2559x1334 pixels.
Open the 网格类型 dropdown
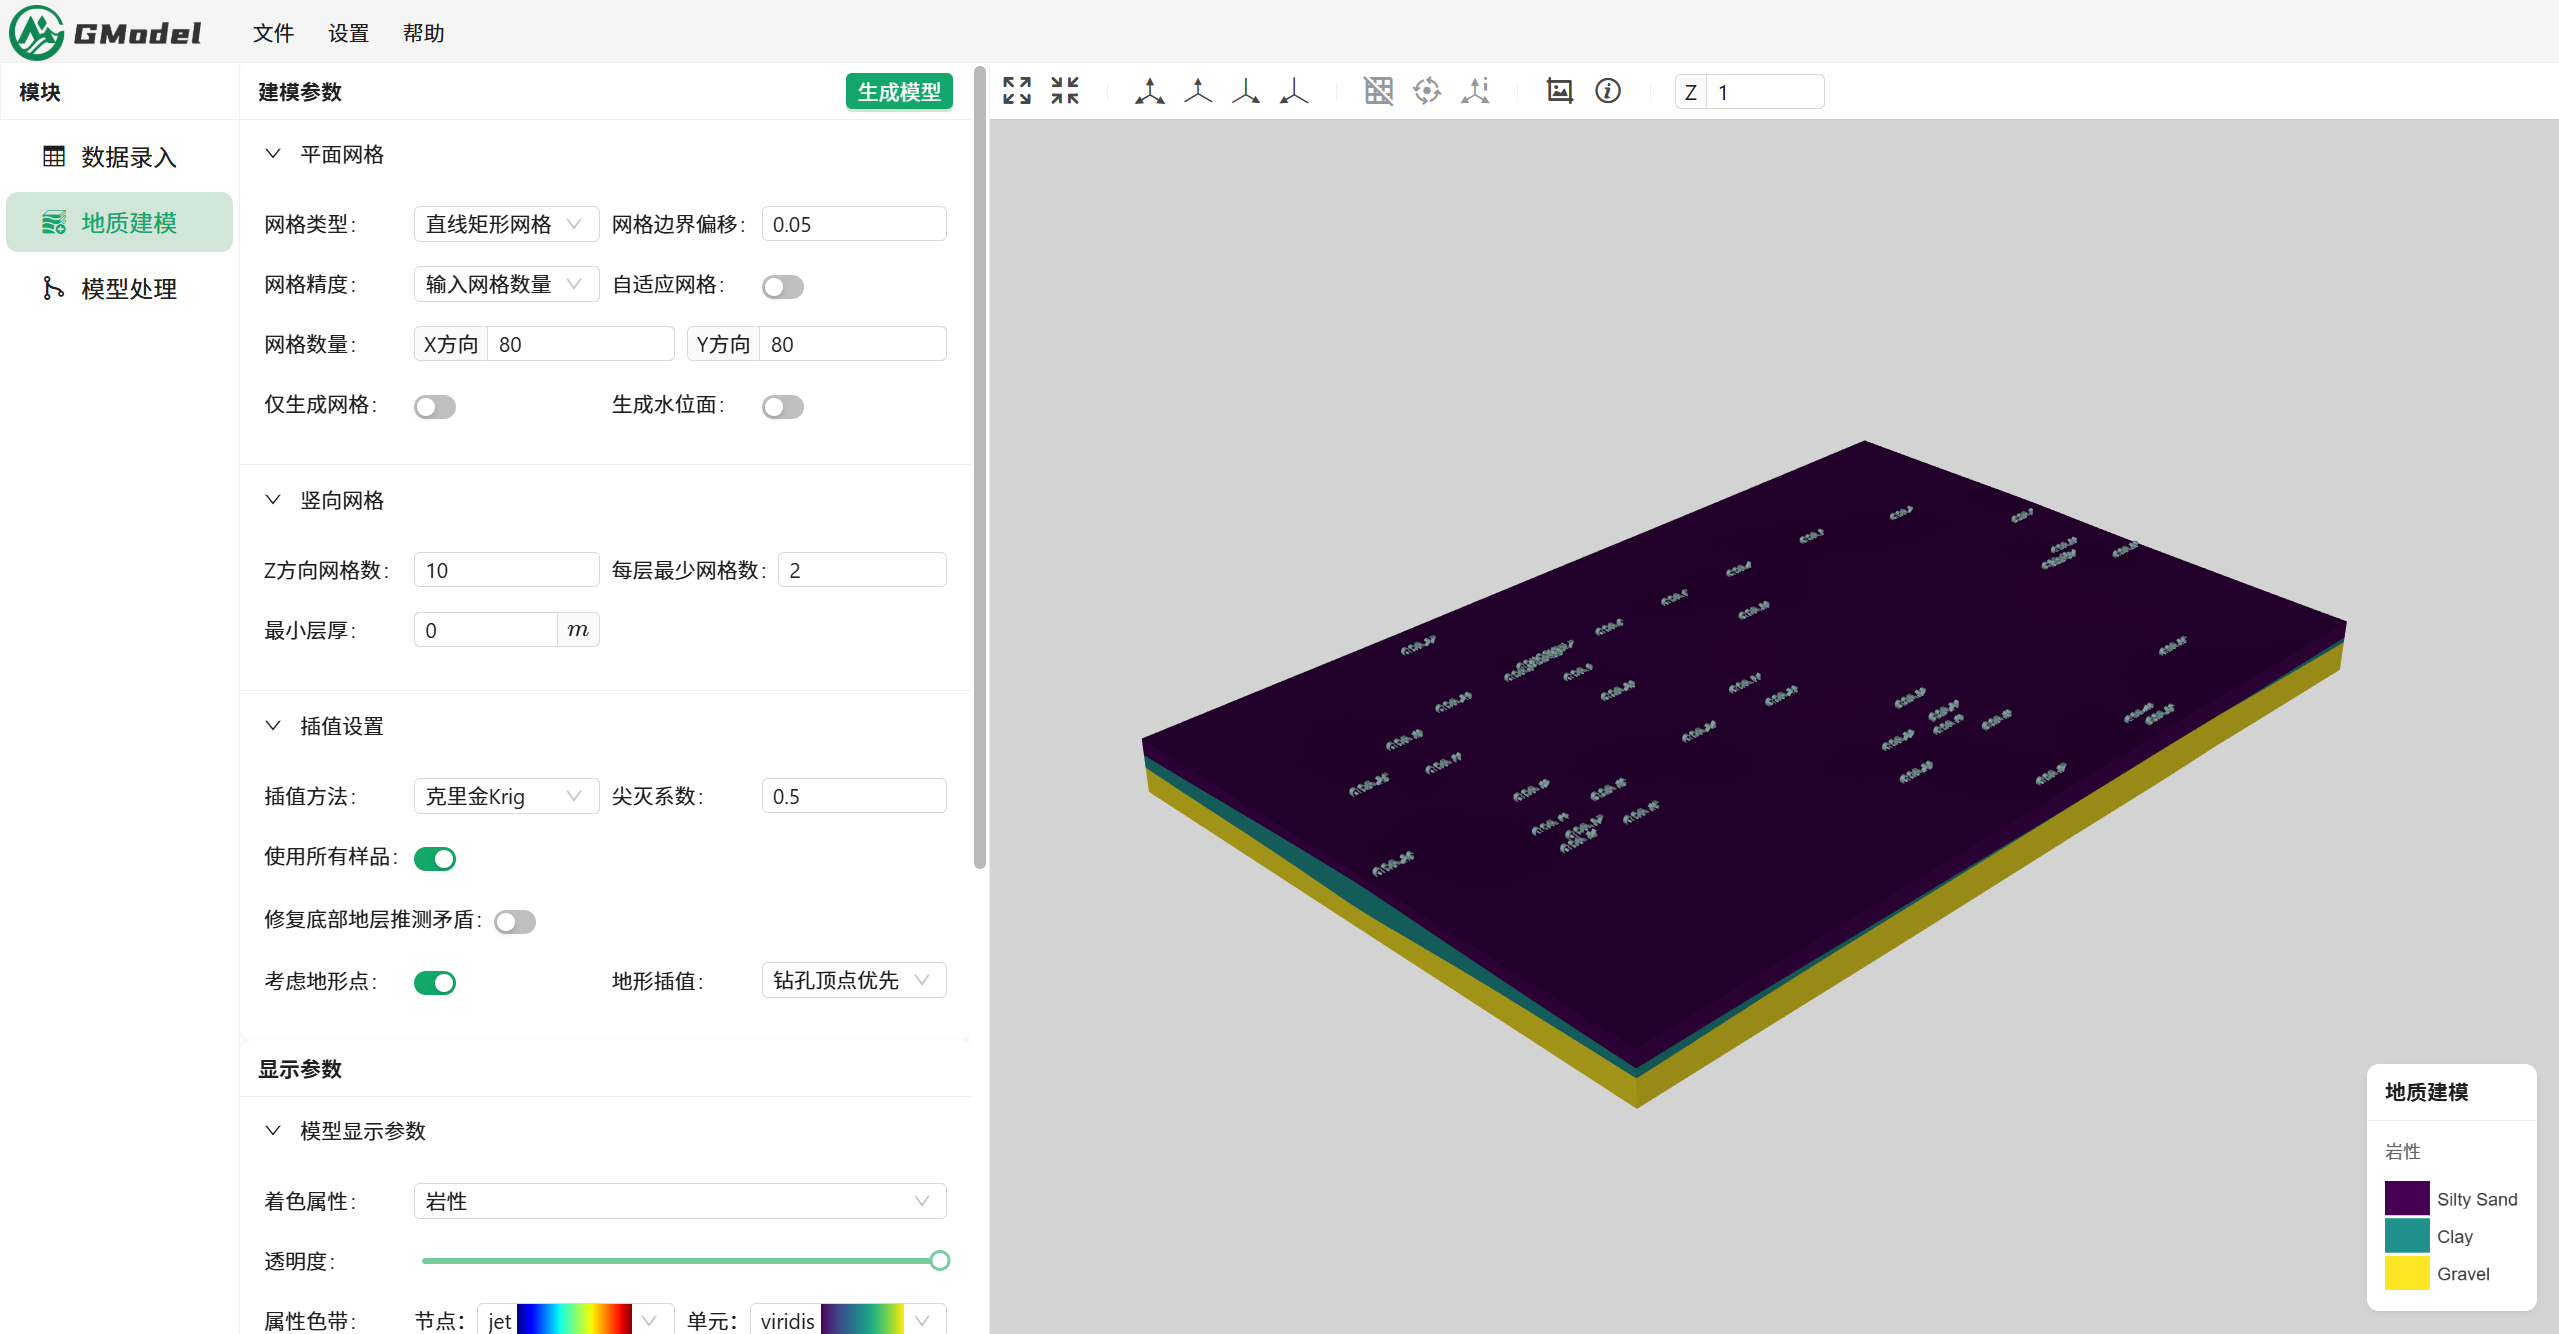click(505, 224)
